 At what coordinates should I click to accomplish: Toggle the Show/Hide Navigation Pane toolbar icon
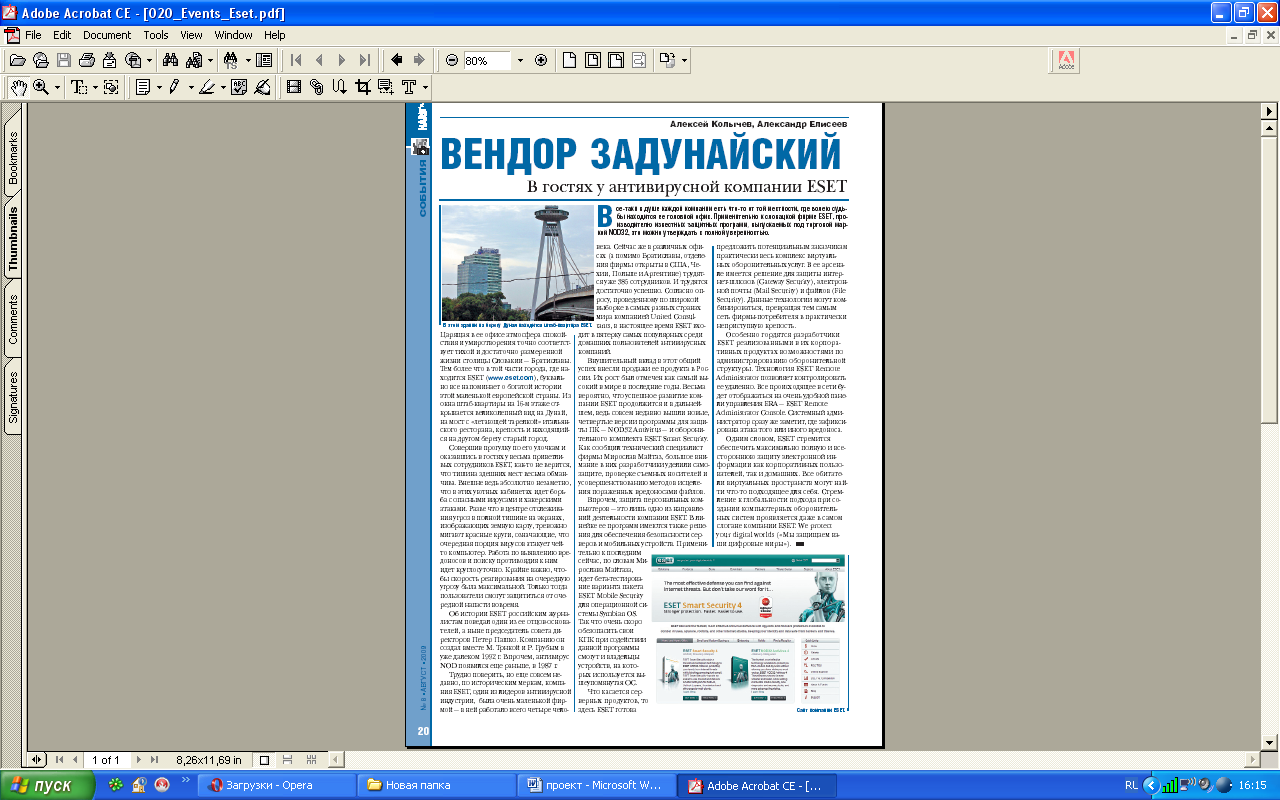click(x=264, y=60)
